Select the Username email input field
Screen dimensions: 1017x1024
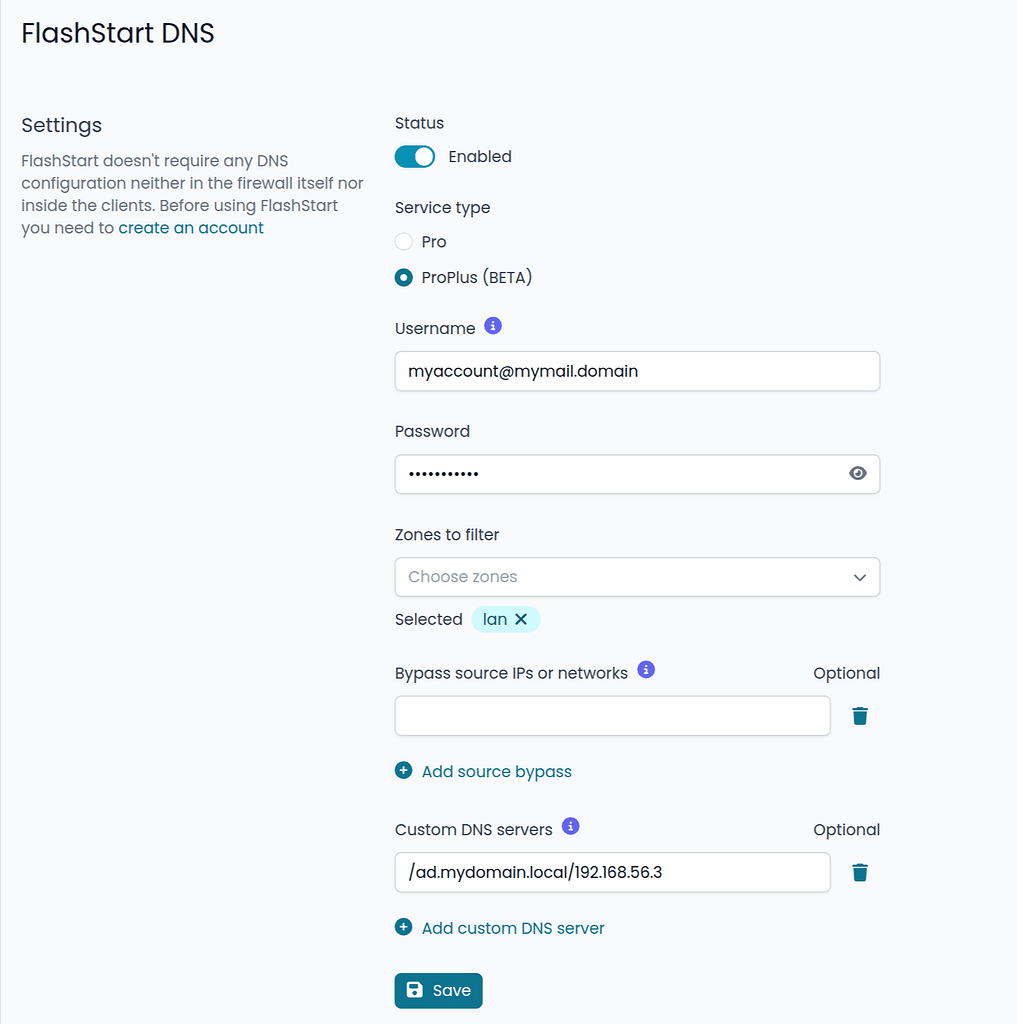coord(637,370)
